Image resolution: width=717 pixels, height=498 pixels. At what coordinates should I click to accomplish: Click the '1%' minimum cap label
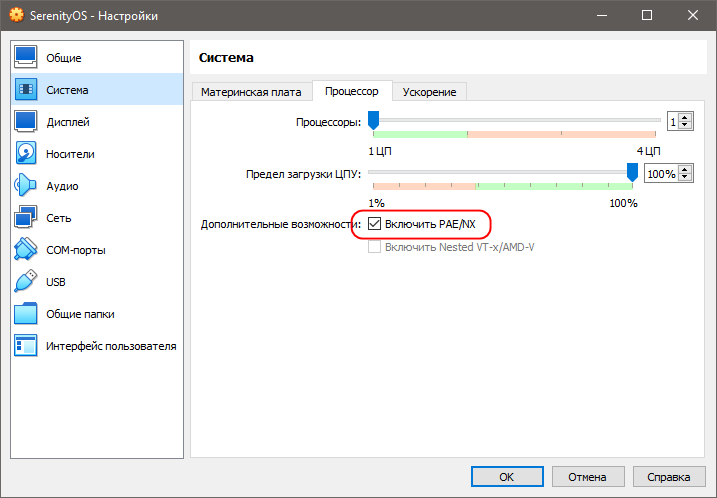tap(376, 203)
